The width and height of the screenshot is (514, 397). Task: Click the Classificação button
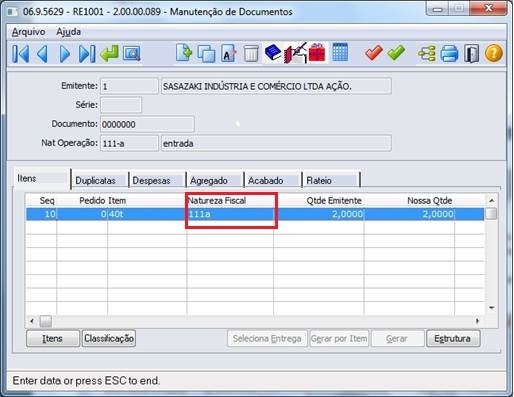point(109,339)
